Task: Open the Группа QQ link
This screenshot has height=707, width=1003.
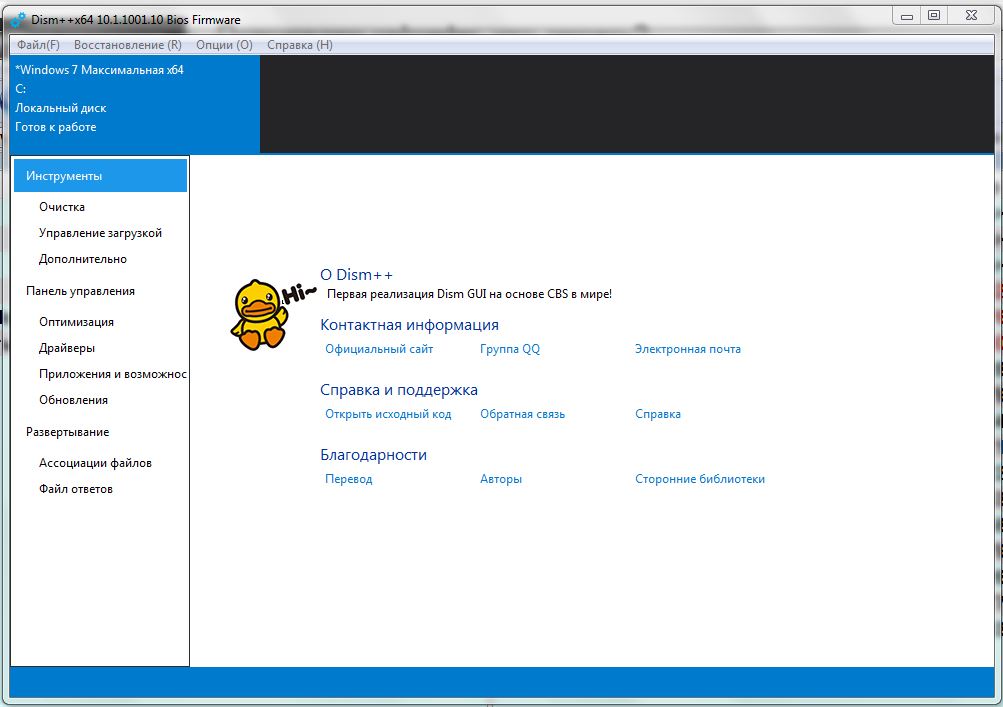Action: tap(510, 349)
